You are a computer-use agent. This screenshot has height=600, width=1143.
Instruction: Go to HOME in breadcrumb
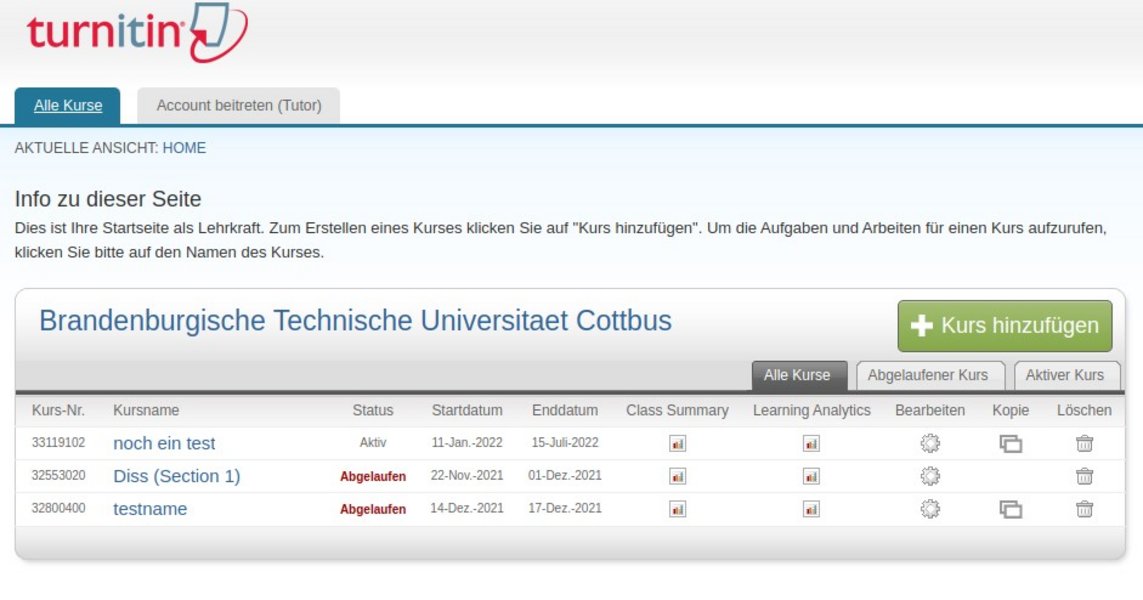click(184, 148)
